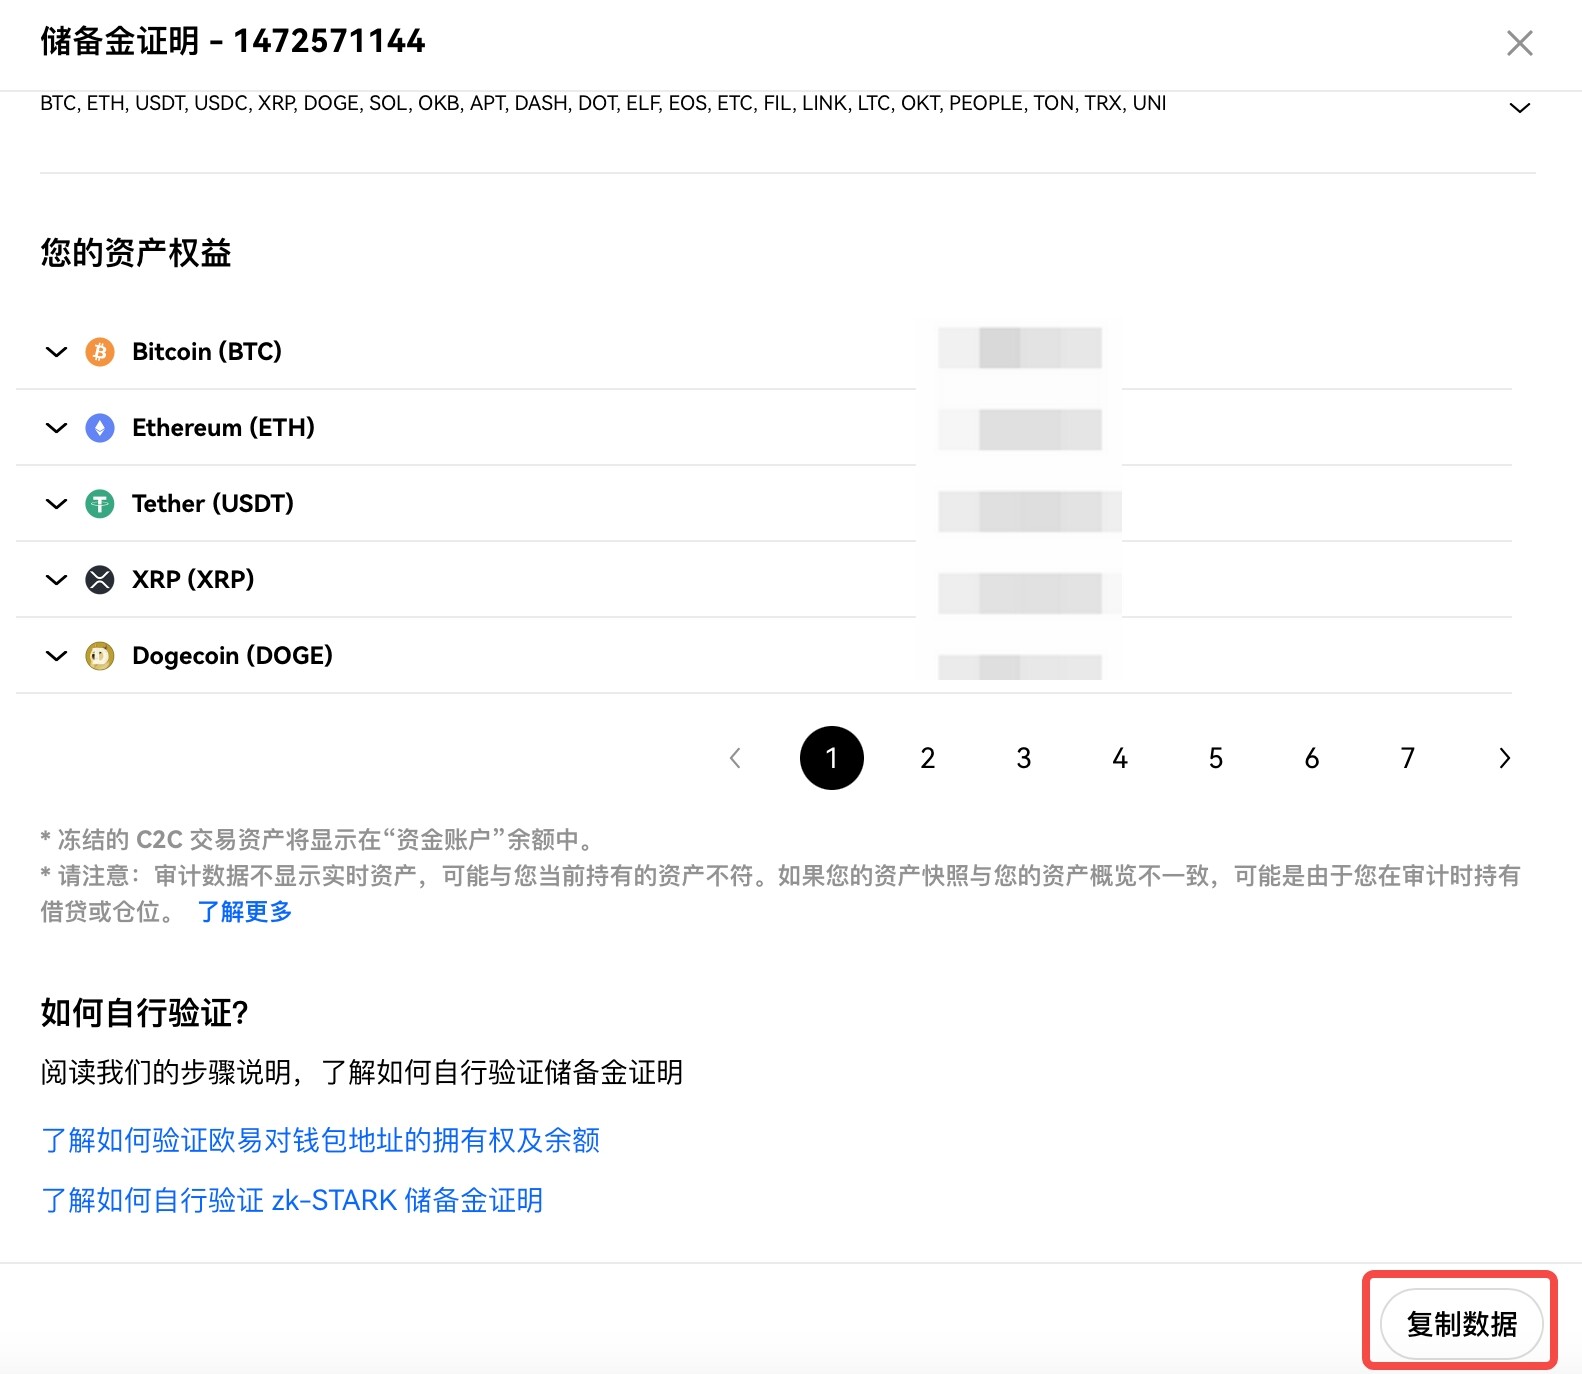The image size is (1582, 1374).
Task: Expand the Tether (USDT) row chevron
Action: [56, 504]
